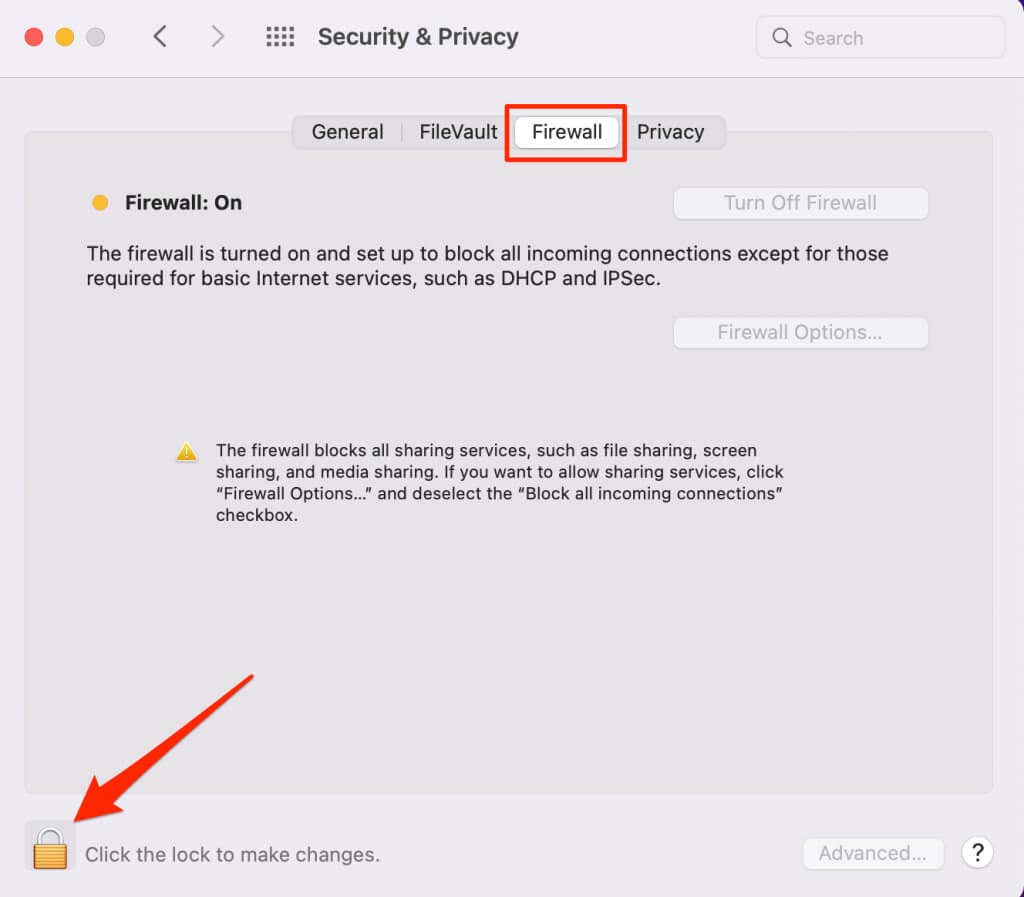Switch to the General tab
This screenshot has width=1024, height=897.
pyautogui.click(x=347, y=132)
